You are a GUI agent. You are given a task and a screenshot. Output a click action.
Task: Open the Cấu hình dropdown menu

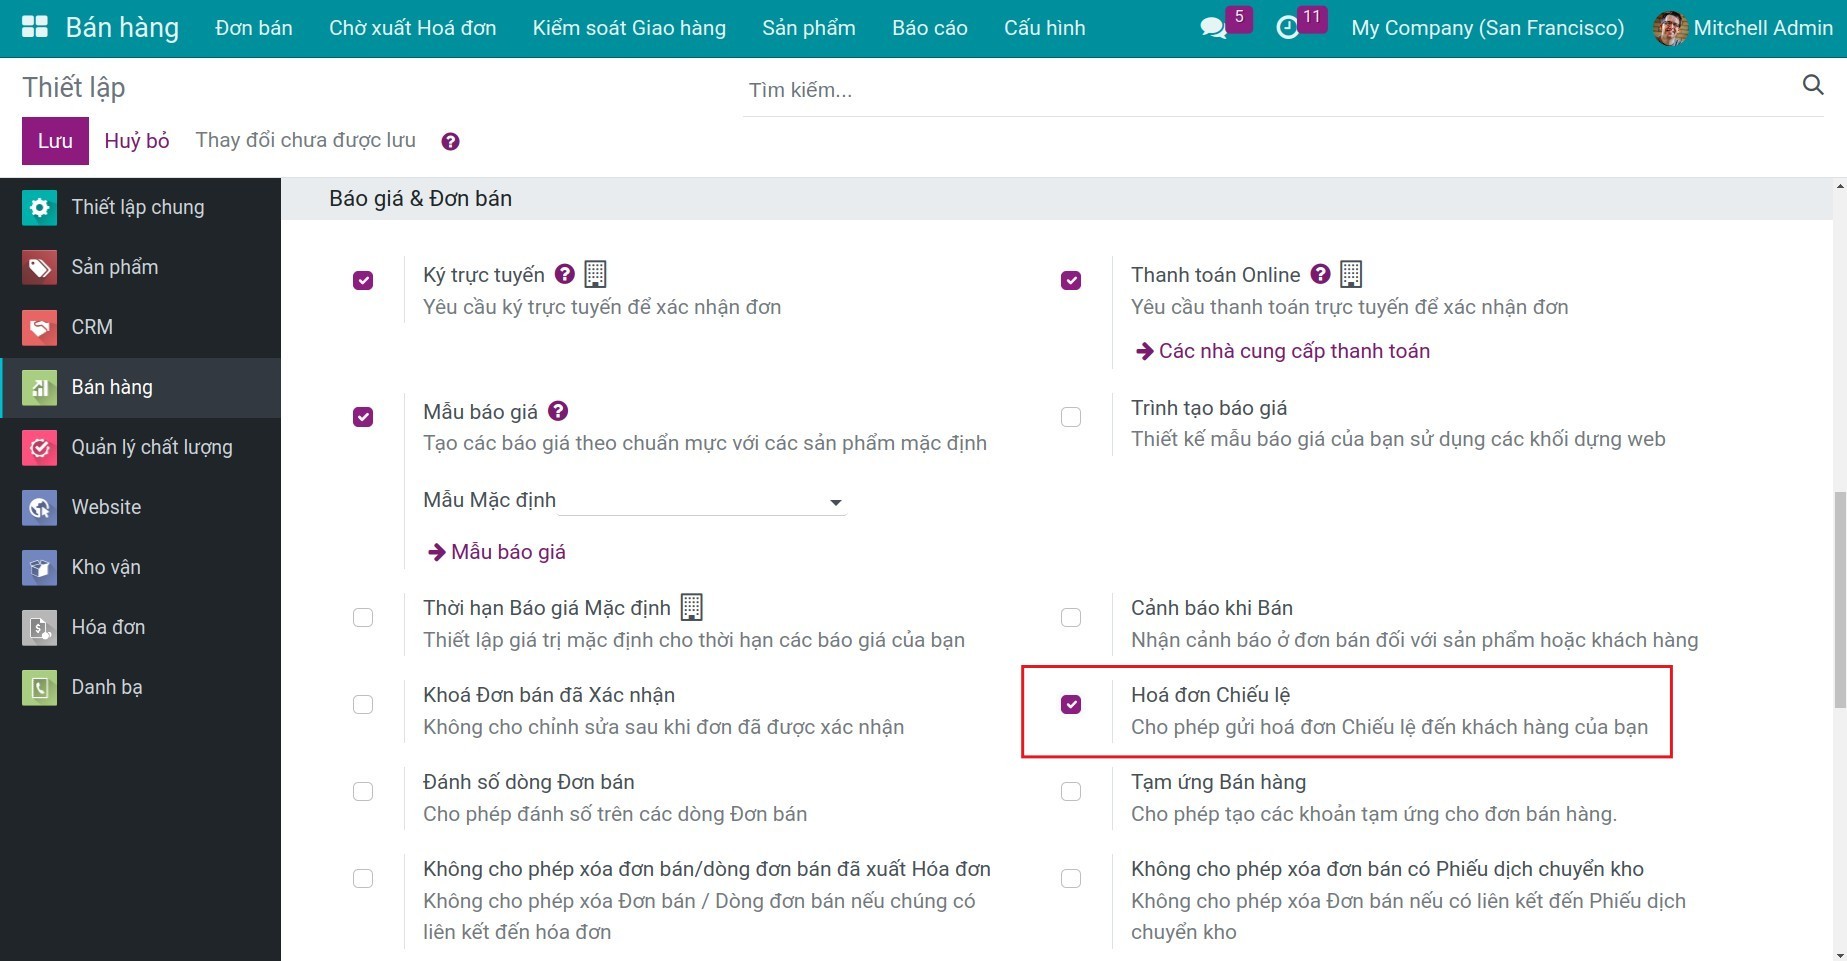pyautogui.click(x=1044, y=27)
